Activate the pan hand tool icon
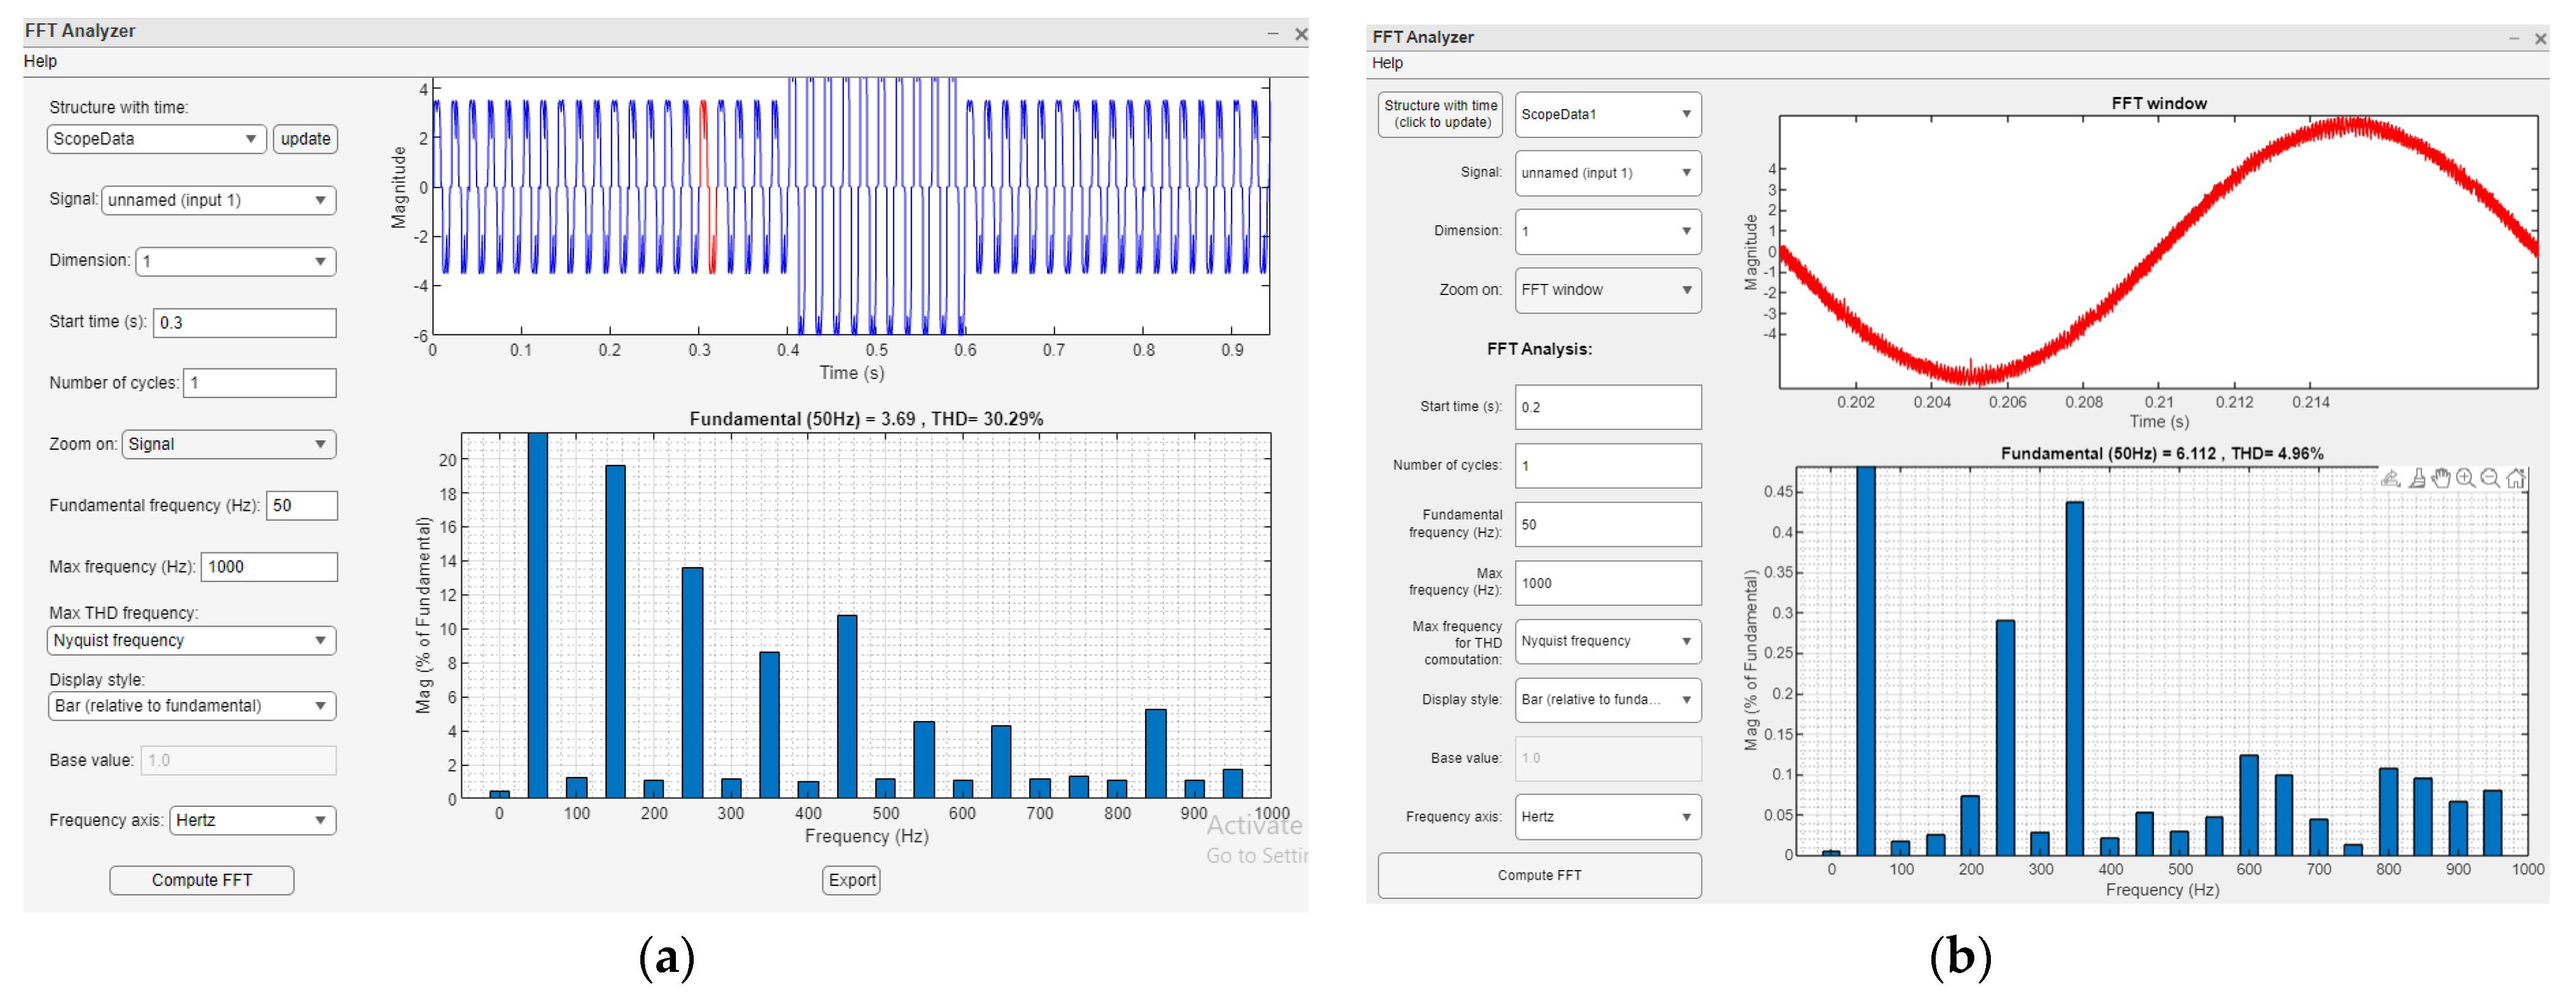Screen dimensions: 2576x1005 pyautogui.click(x=2441, y=478)
